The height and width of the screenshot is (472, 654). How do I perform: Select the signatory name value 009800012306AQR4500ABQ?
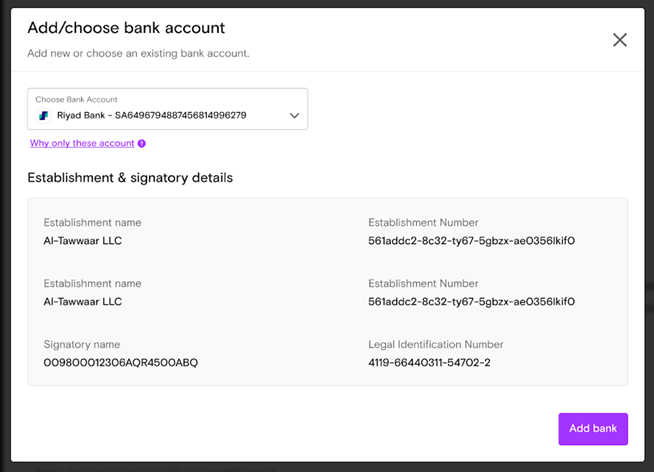pos(121,362)
